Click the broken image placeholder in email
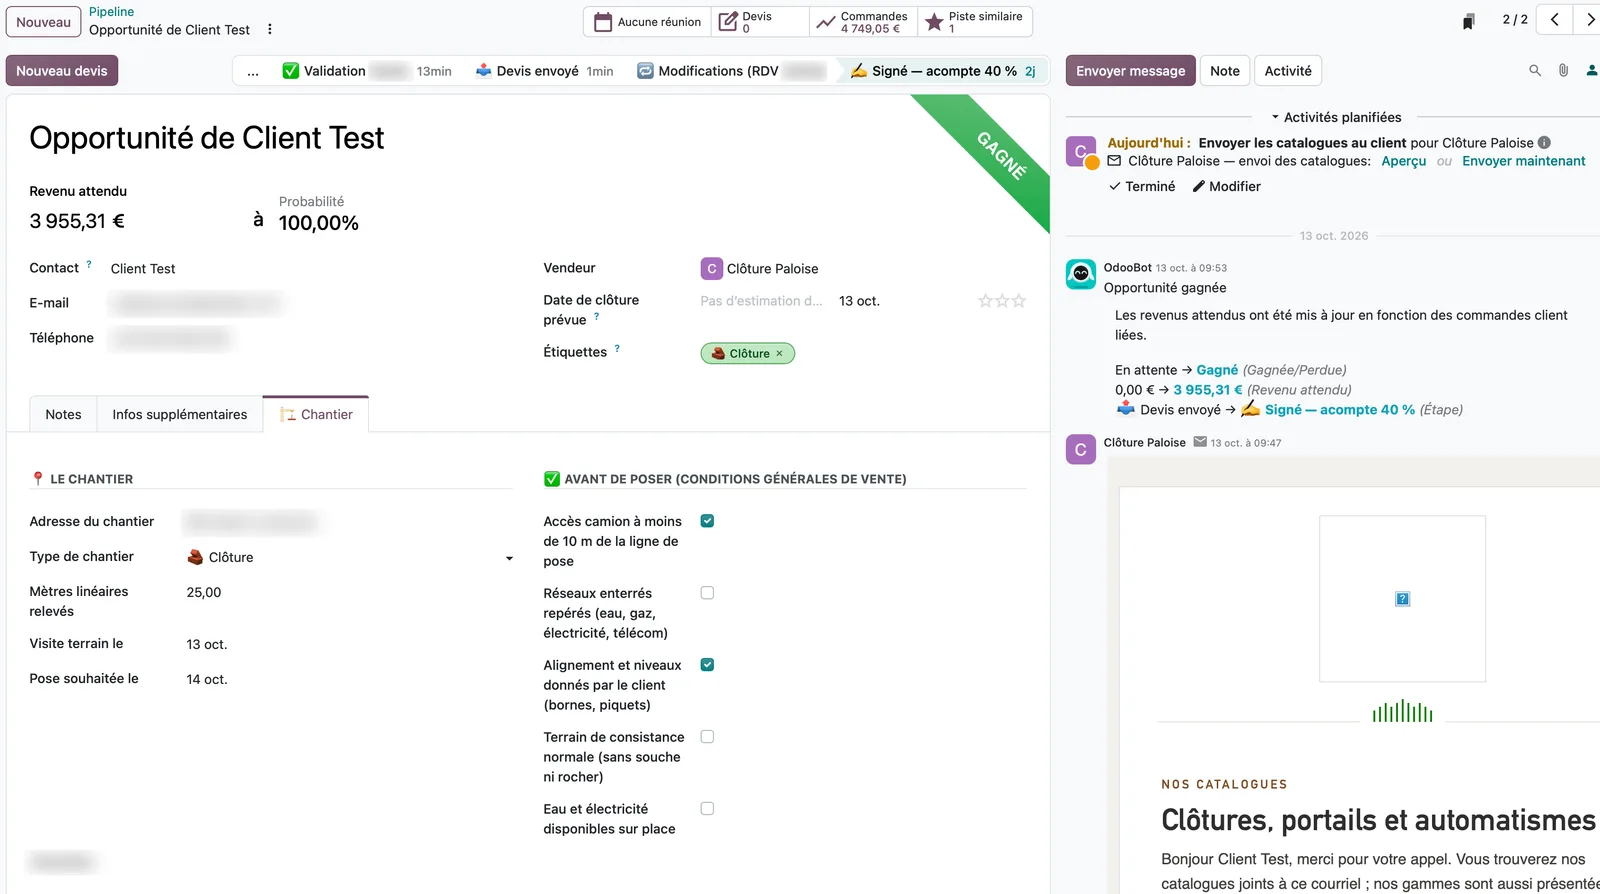The width and height of the screenshot is (1600, 894). point(1402,599)
